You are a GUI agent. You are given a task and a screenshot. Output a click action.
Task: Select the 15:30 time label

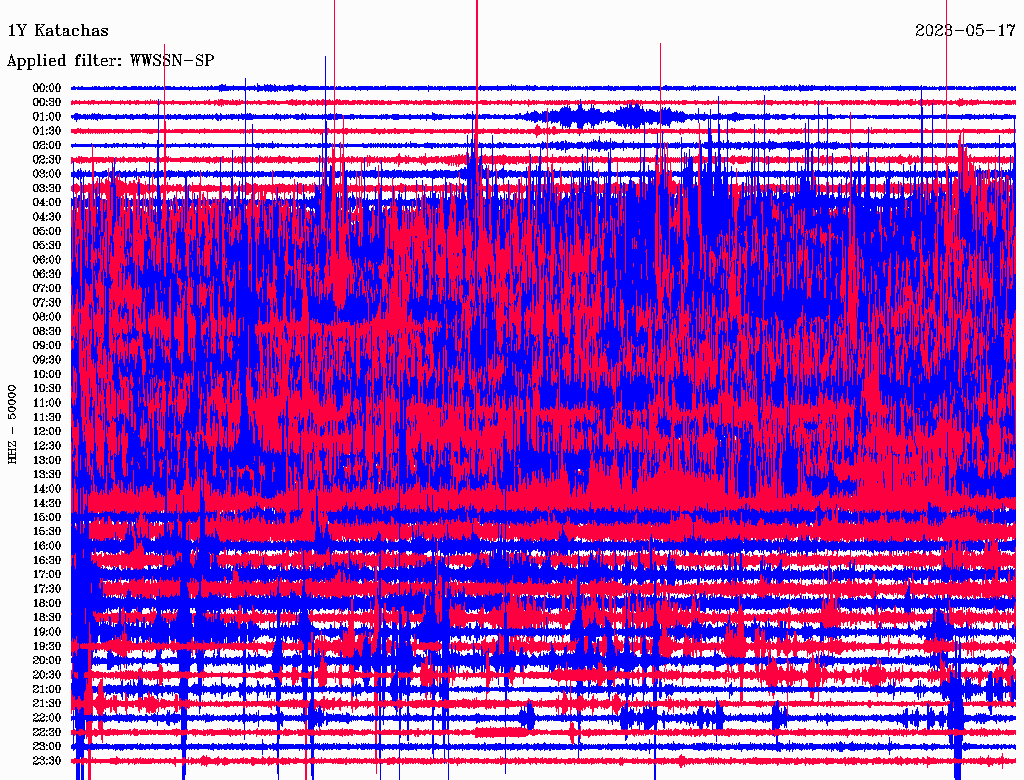(x=47, y=532)
